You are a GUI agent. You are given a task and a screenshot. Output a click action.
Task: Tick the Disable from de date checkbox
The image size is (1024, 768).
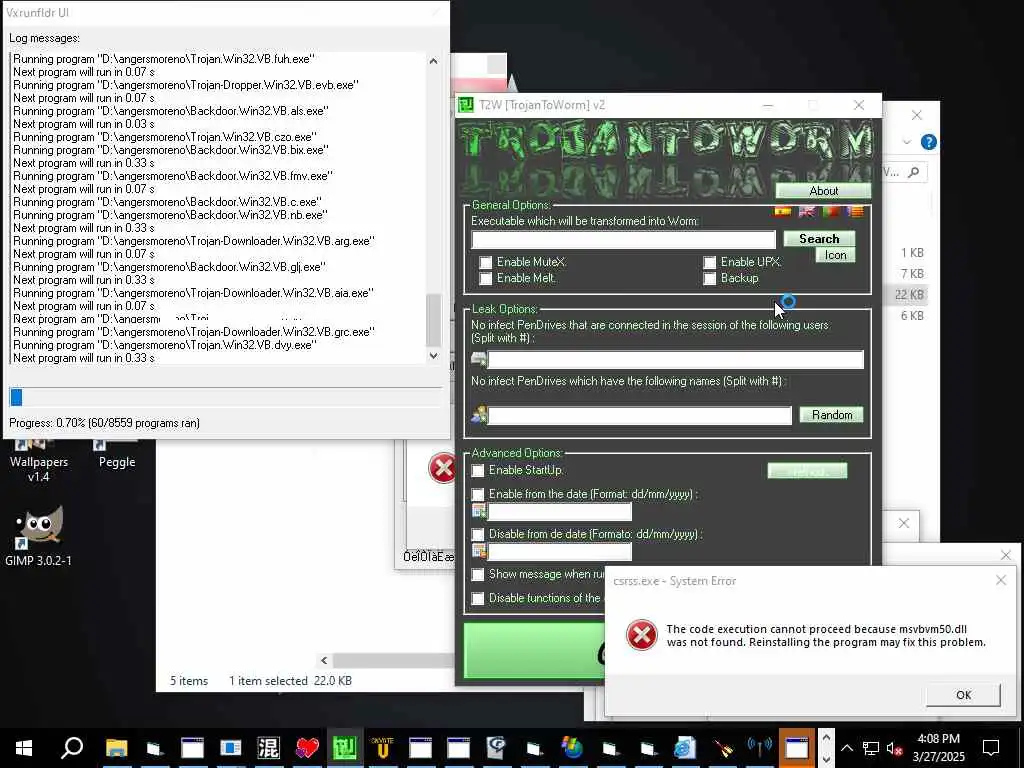tap(478, 534)
